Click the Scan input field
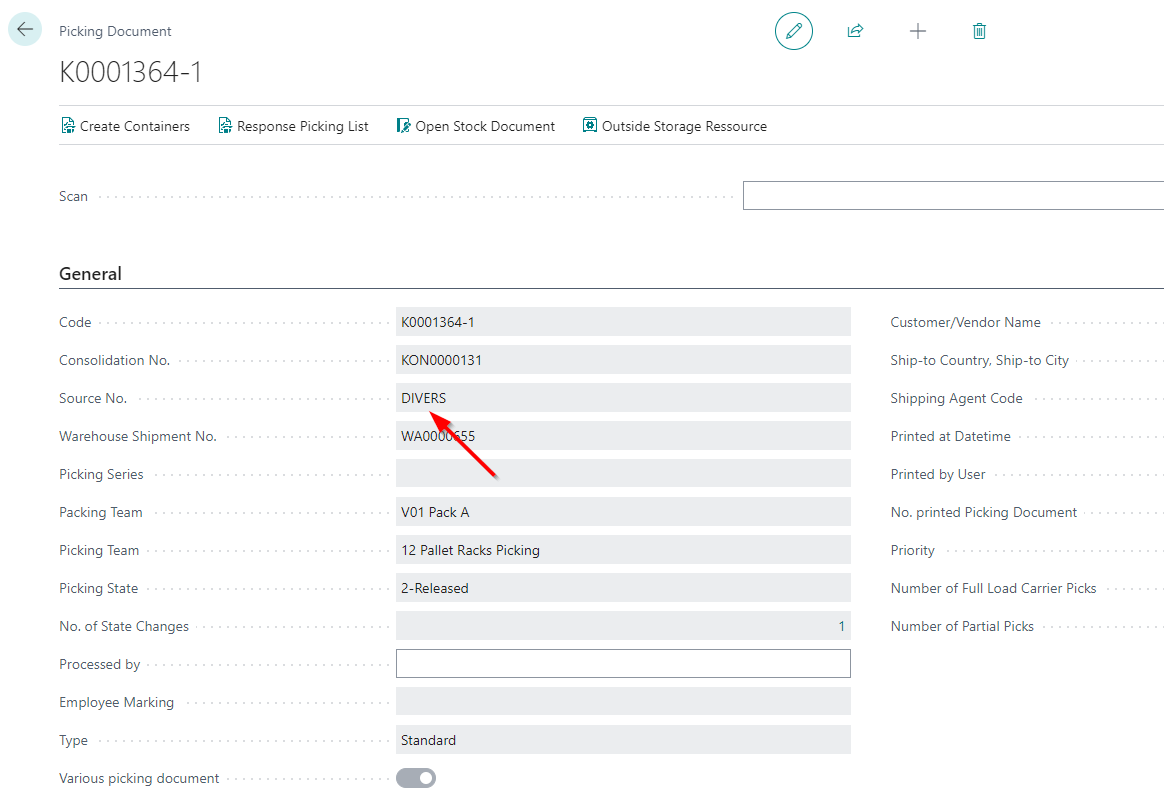 click(952, 196)
